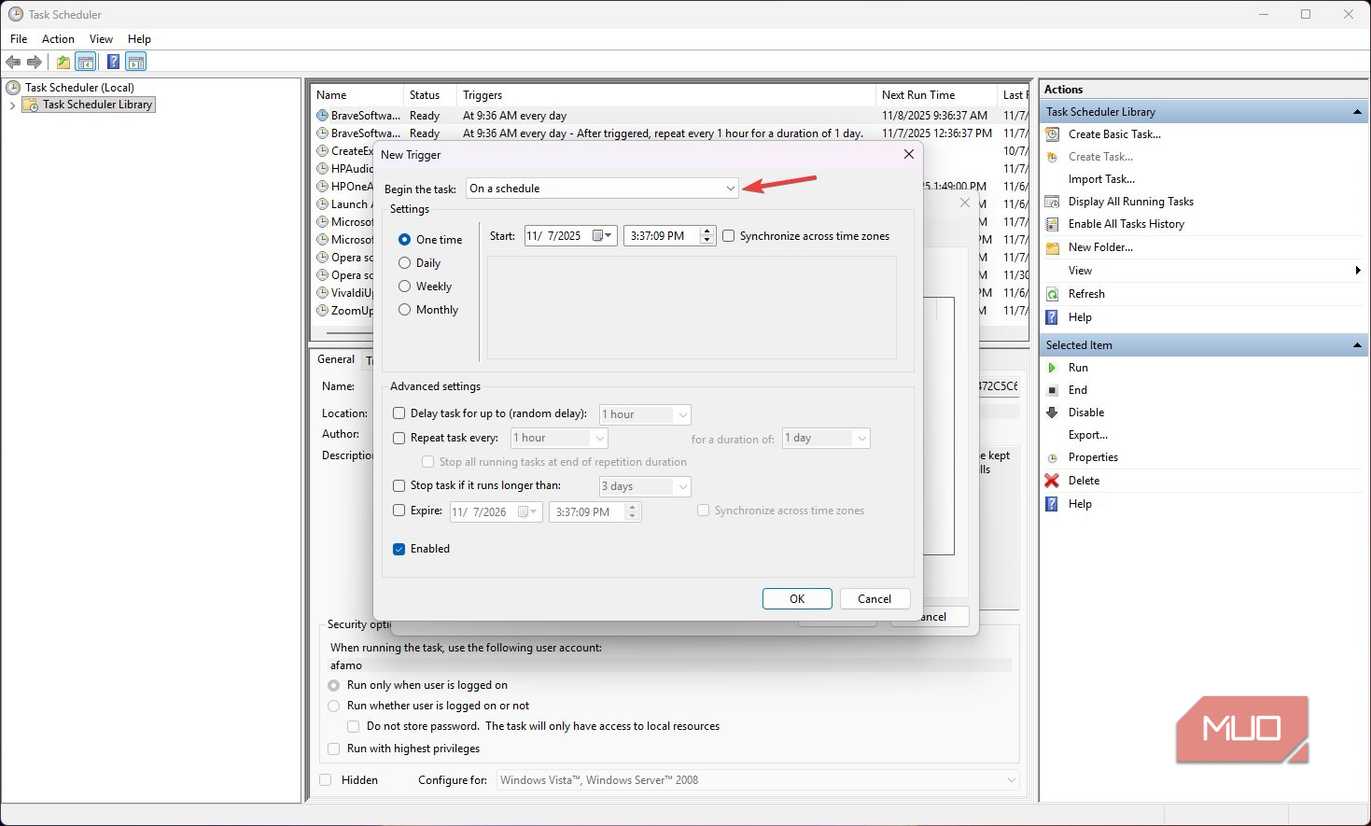The image size is (1371, 826).
Task: Click the Start time spinner arrows
Action: (708, 236)
